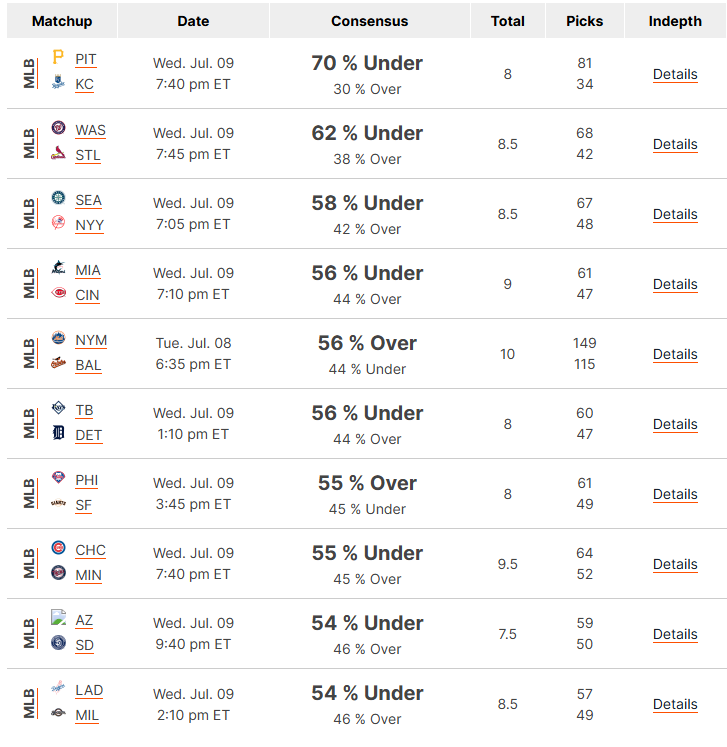The image size is (727, 747).
Task: Sort by the Picks column header
Action: point(584,21)
